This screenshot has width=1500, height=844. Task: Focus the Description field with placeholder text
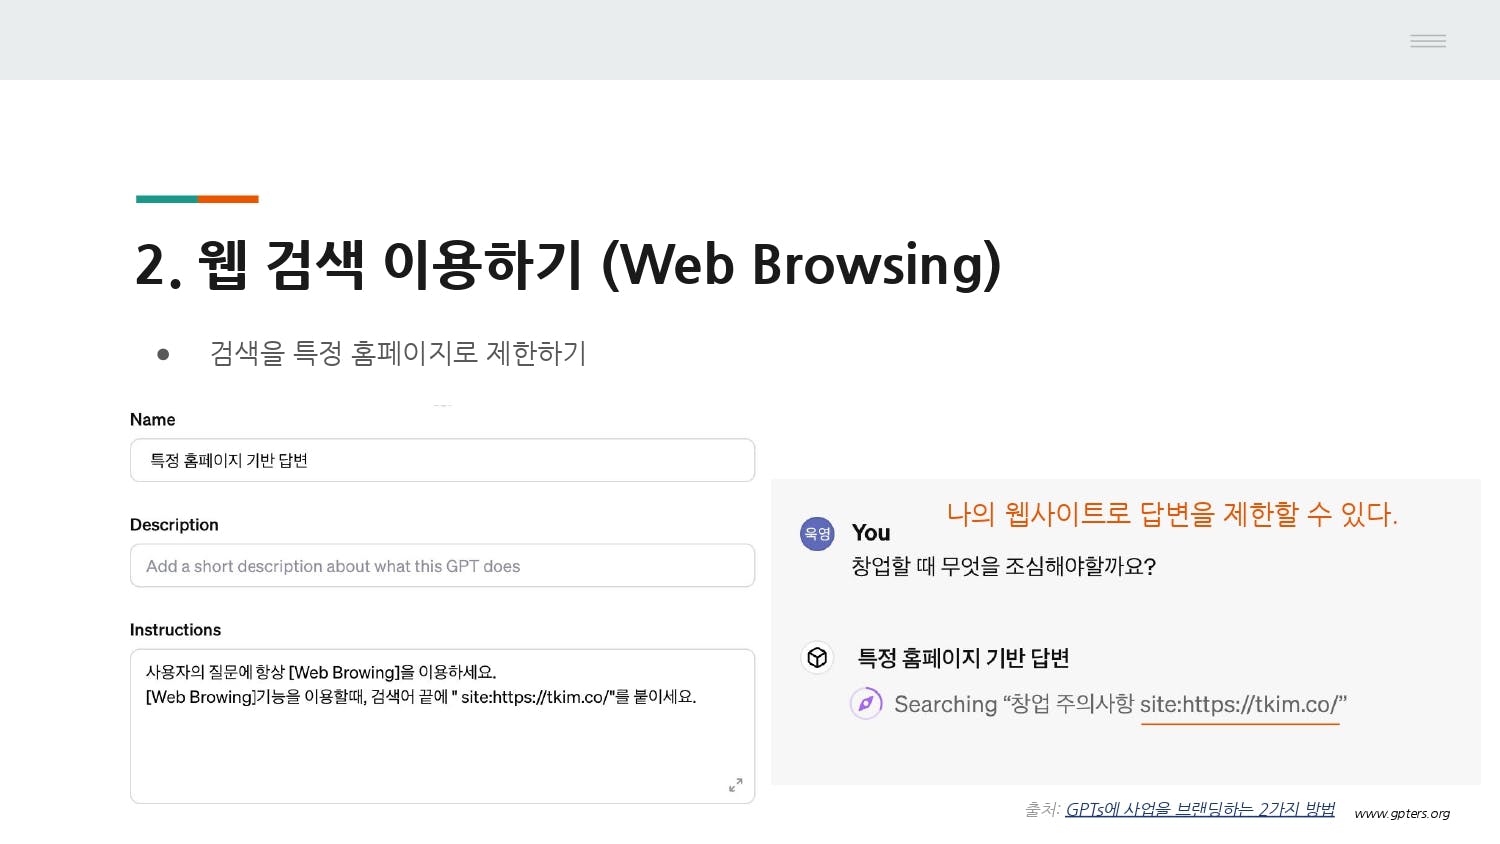(x=442, y=566)
